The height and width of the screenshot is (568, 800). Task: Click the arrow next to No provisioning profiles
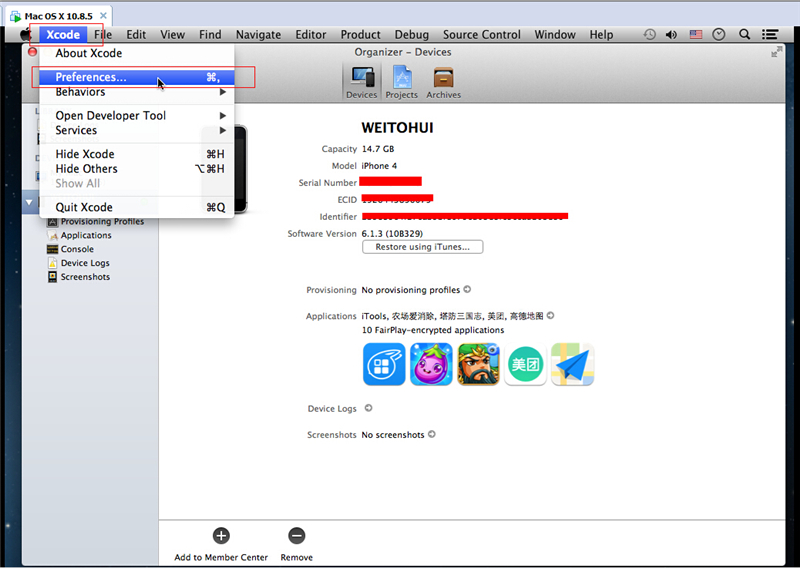467,289
